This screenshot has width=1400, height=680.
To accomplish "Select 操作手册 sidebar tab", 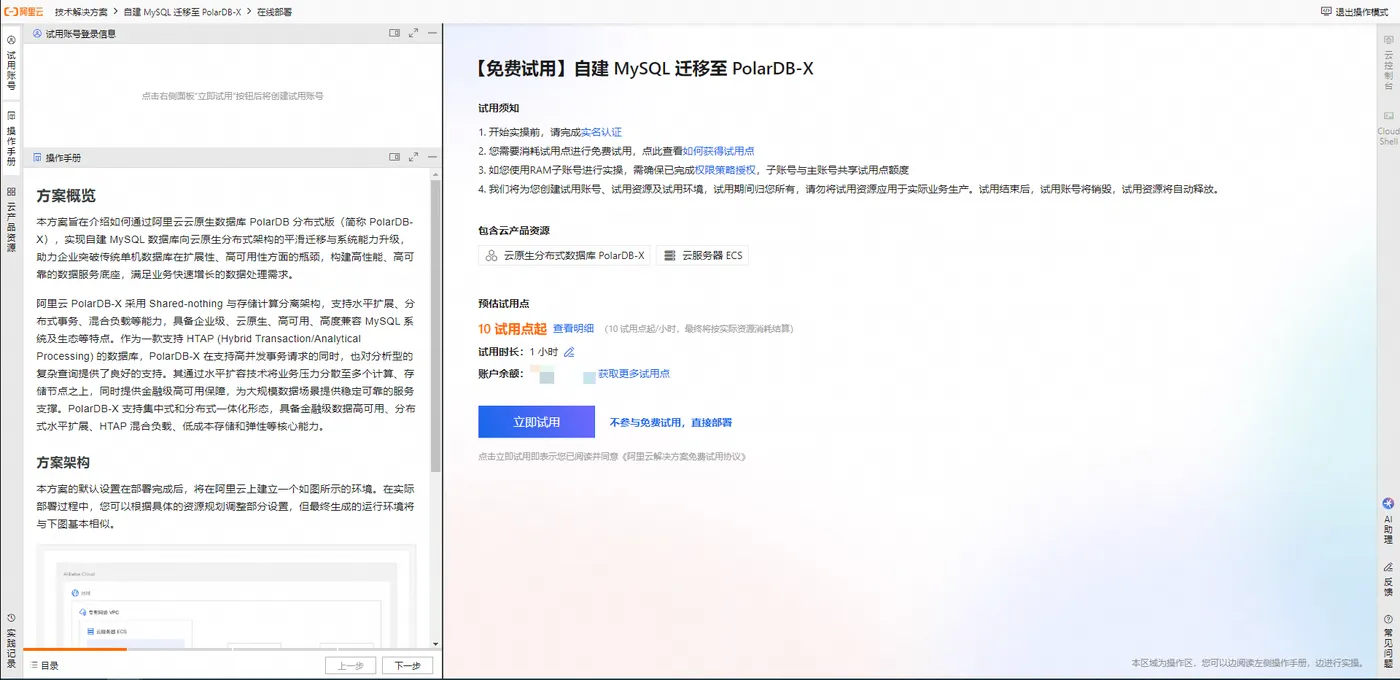I will 11,137.
